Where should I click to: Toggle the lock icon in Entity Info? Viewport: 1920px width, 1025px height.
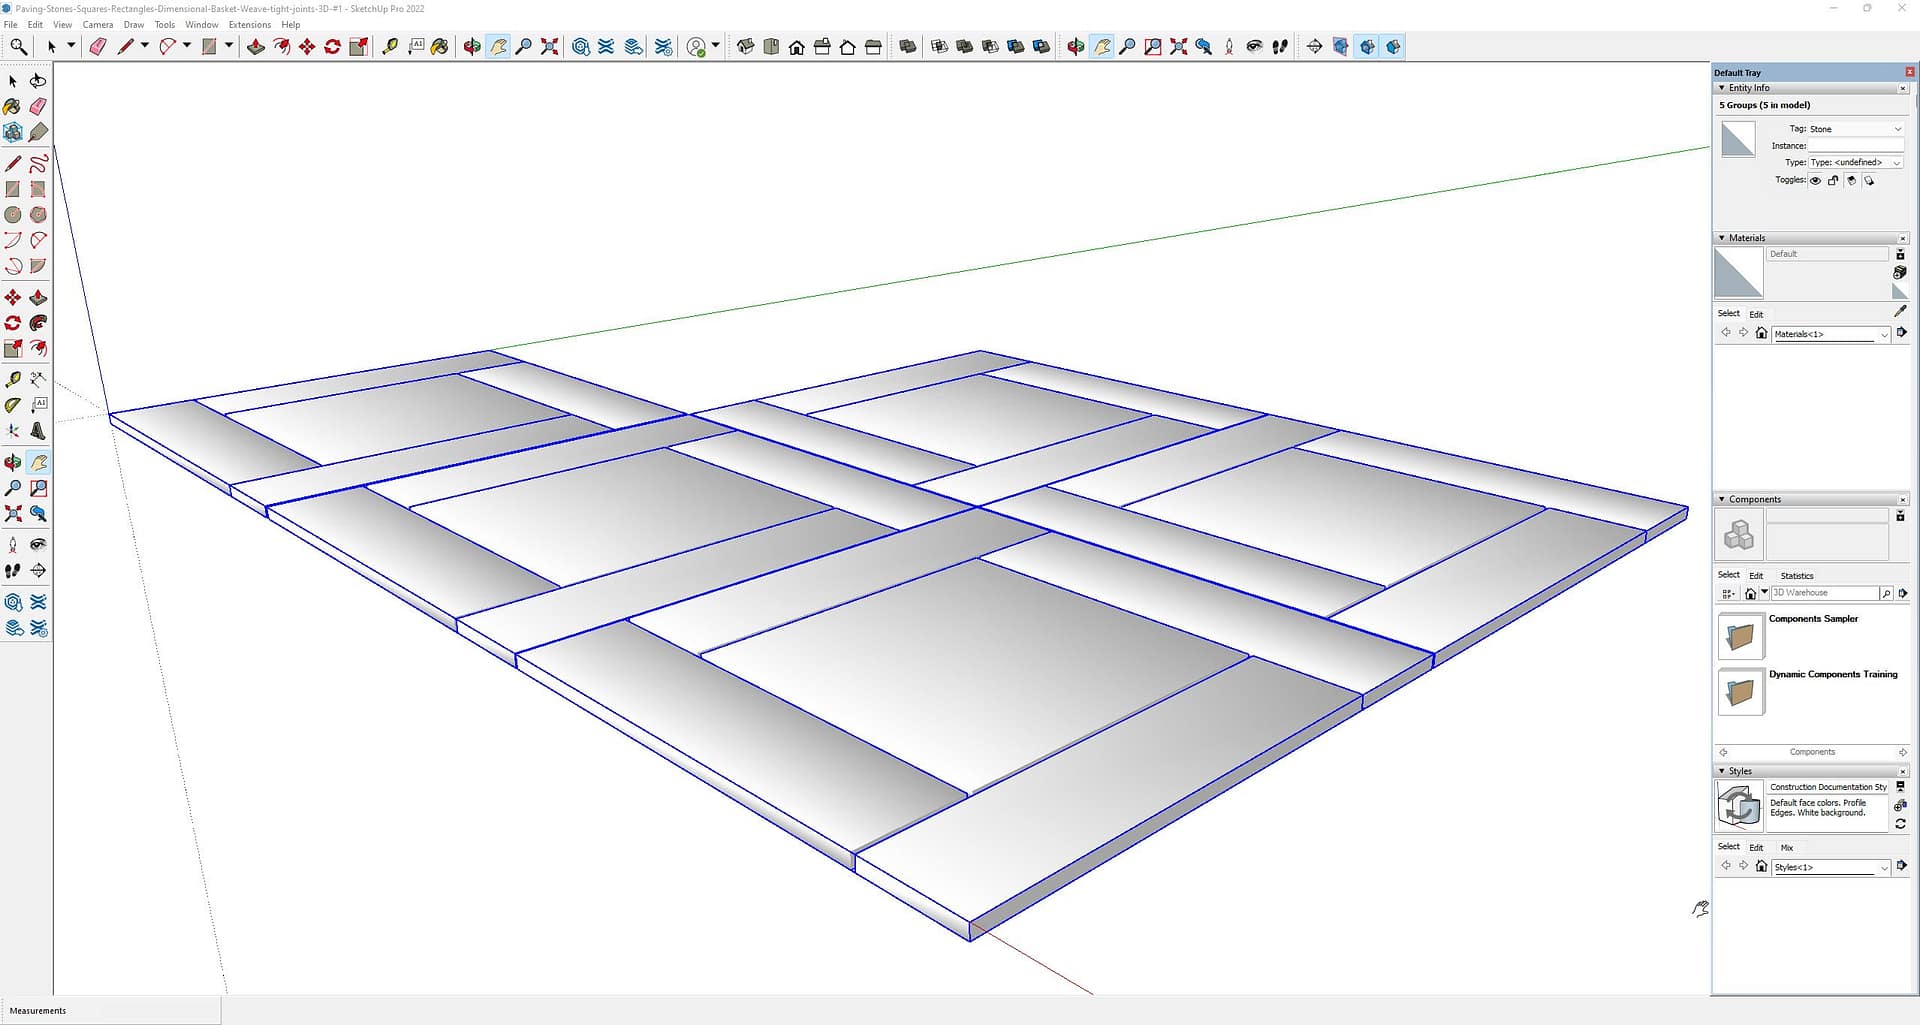tap(1833, 181)
